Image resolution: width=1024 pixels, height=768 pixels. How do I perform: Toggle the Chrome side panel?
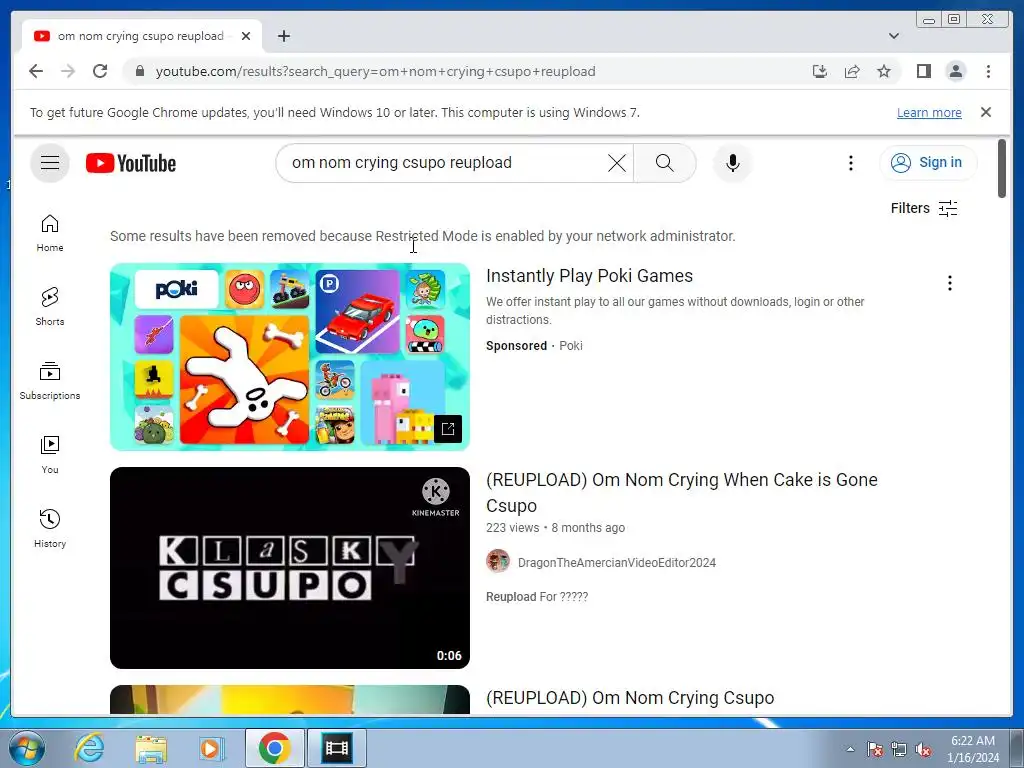[923, 71]
